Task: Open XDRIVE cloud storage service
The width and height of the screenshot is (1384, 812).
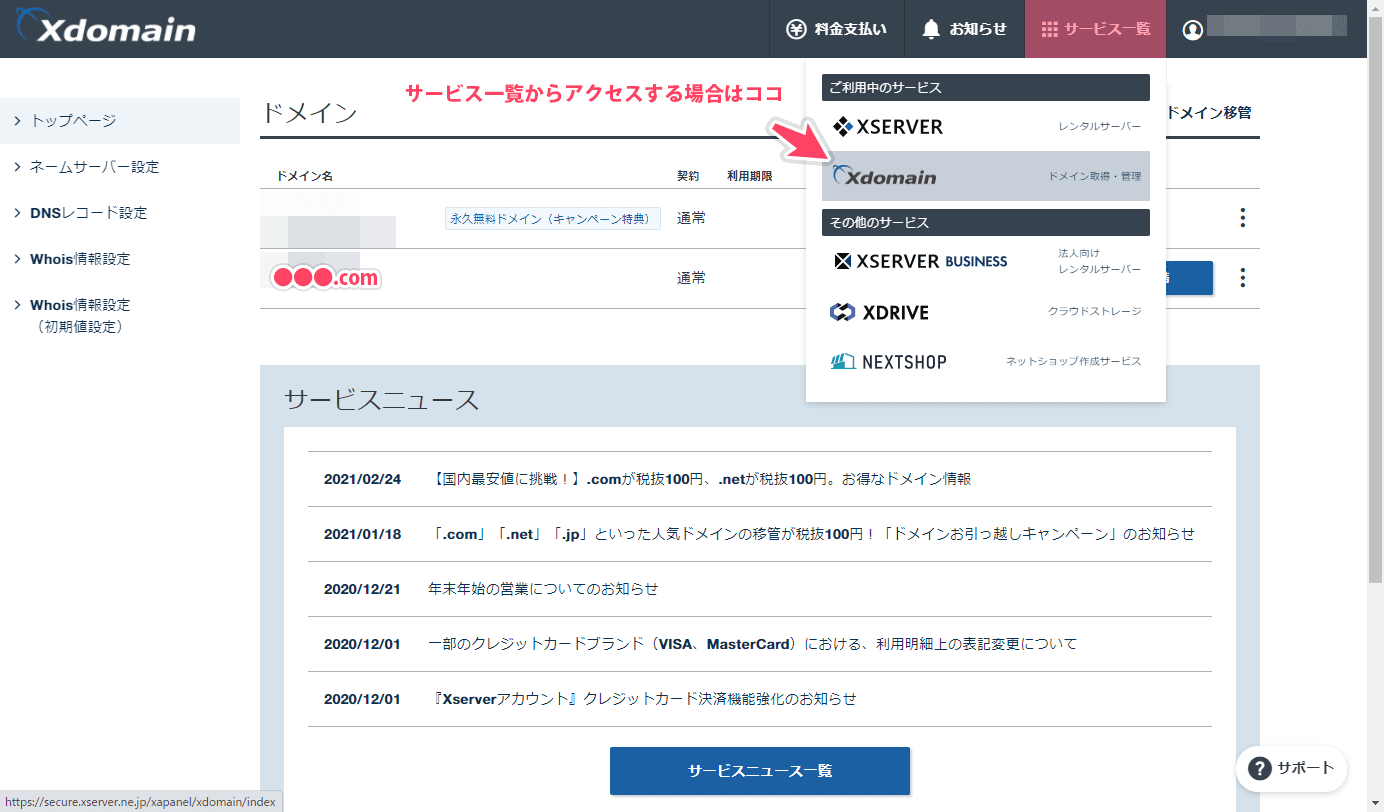Action: (986, 312)
